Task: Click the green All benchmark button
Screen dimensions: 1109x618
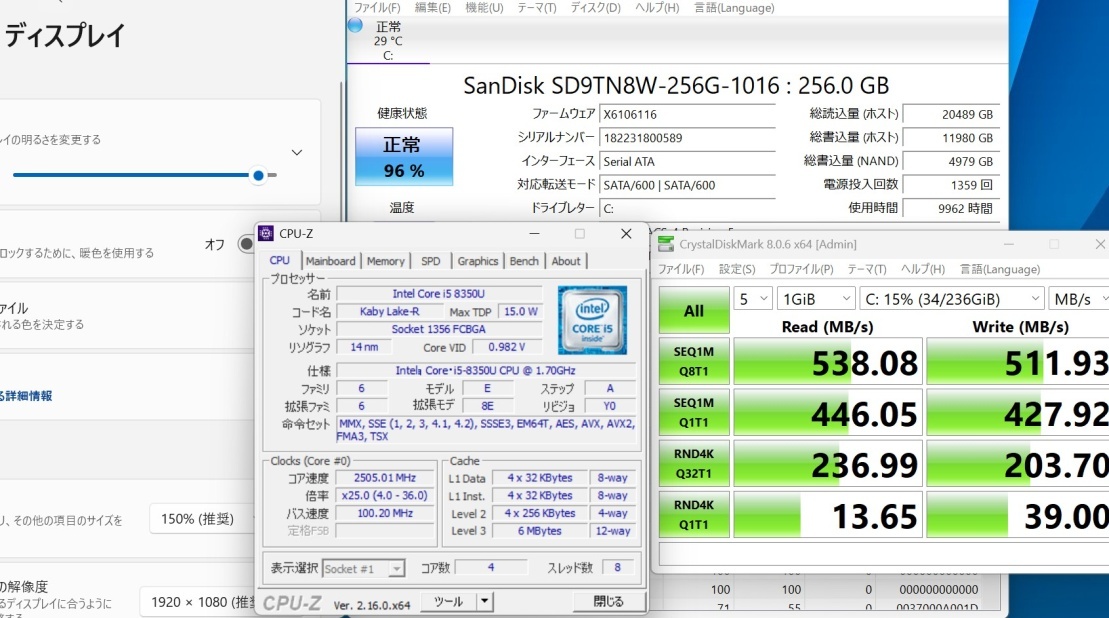Action: tap(693, 310)
